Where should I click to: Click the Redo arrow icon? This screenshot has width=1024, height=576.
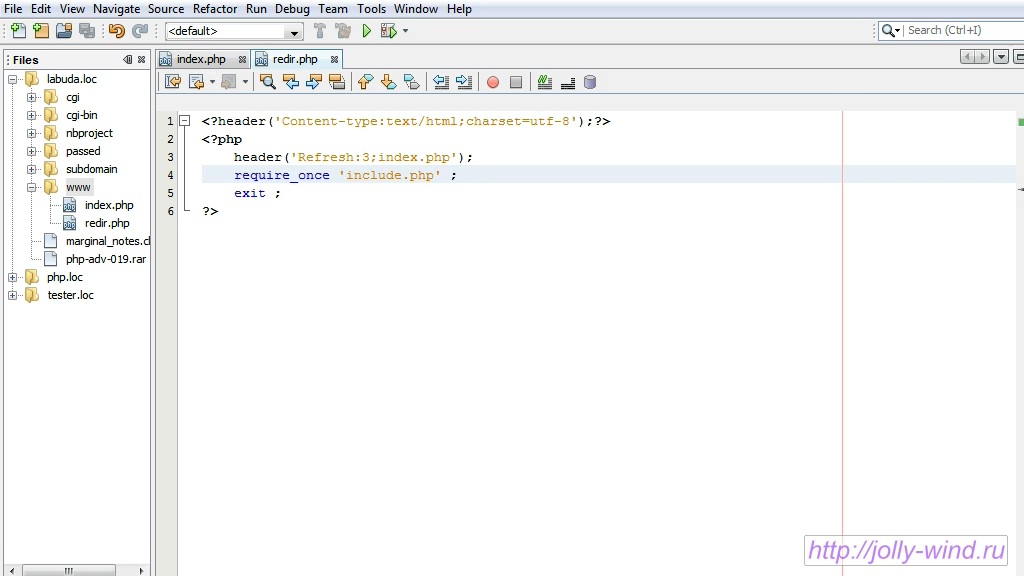point(140,31)
